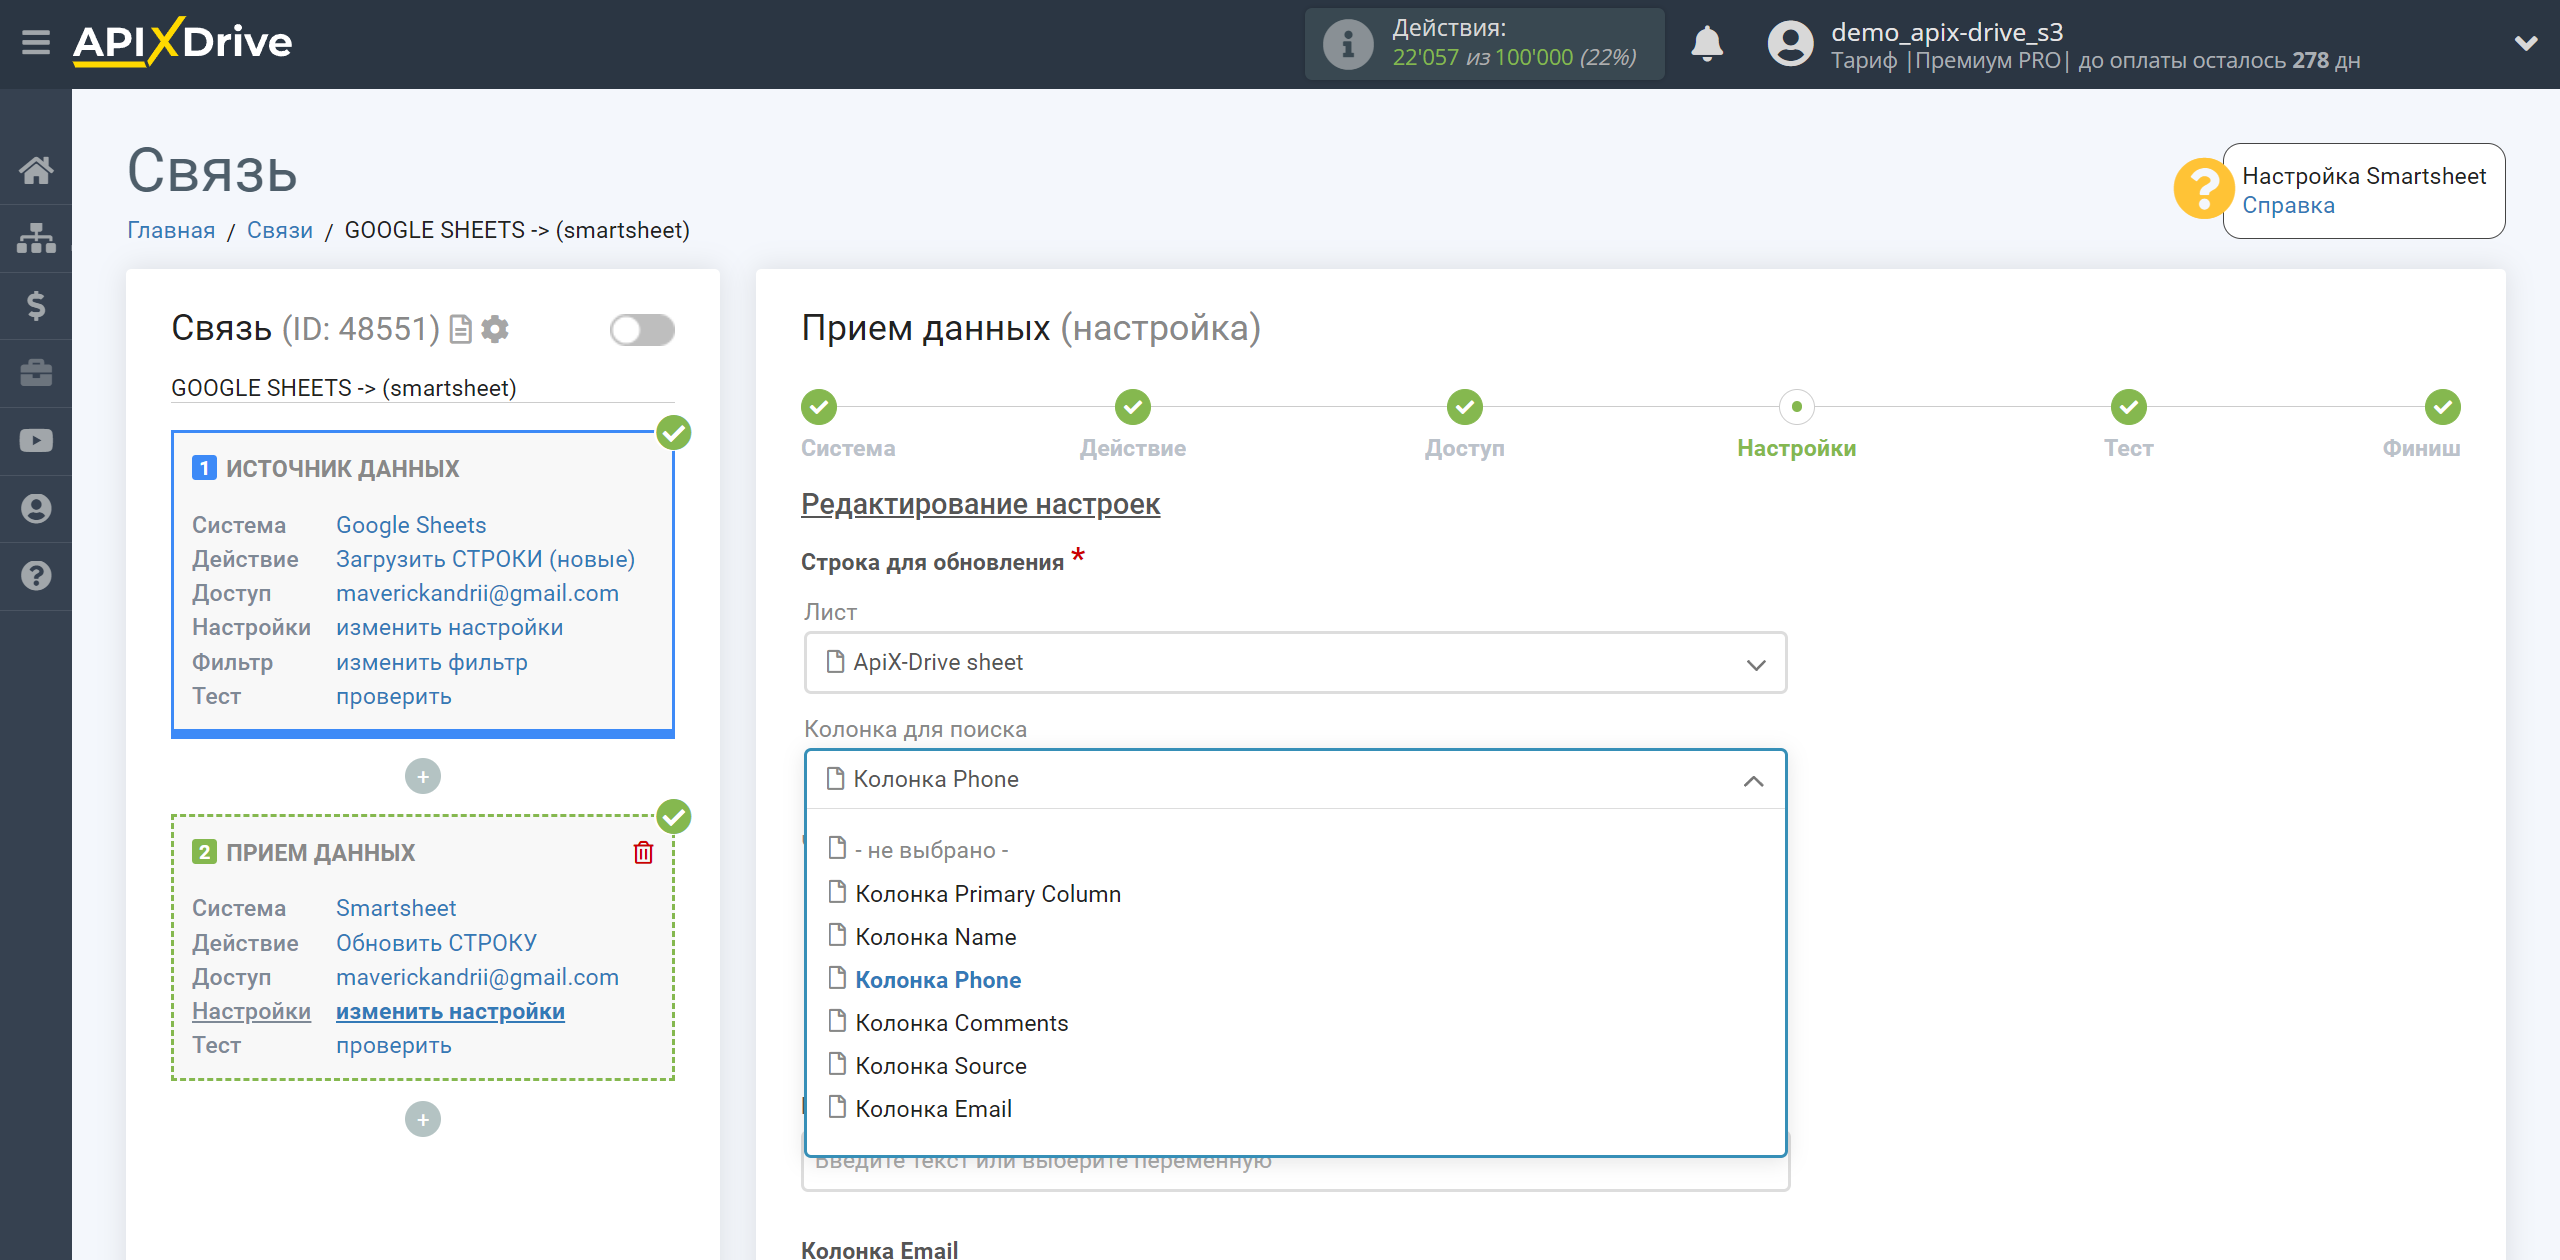Go to Home in sidebar
2560x1260 pixels.
(x=36, y=170)
